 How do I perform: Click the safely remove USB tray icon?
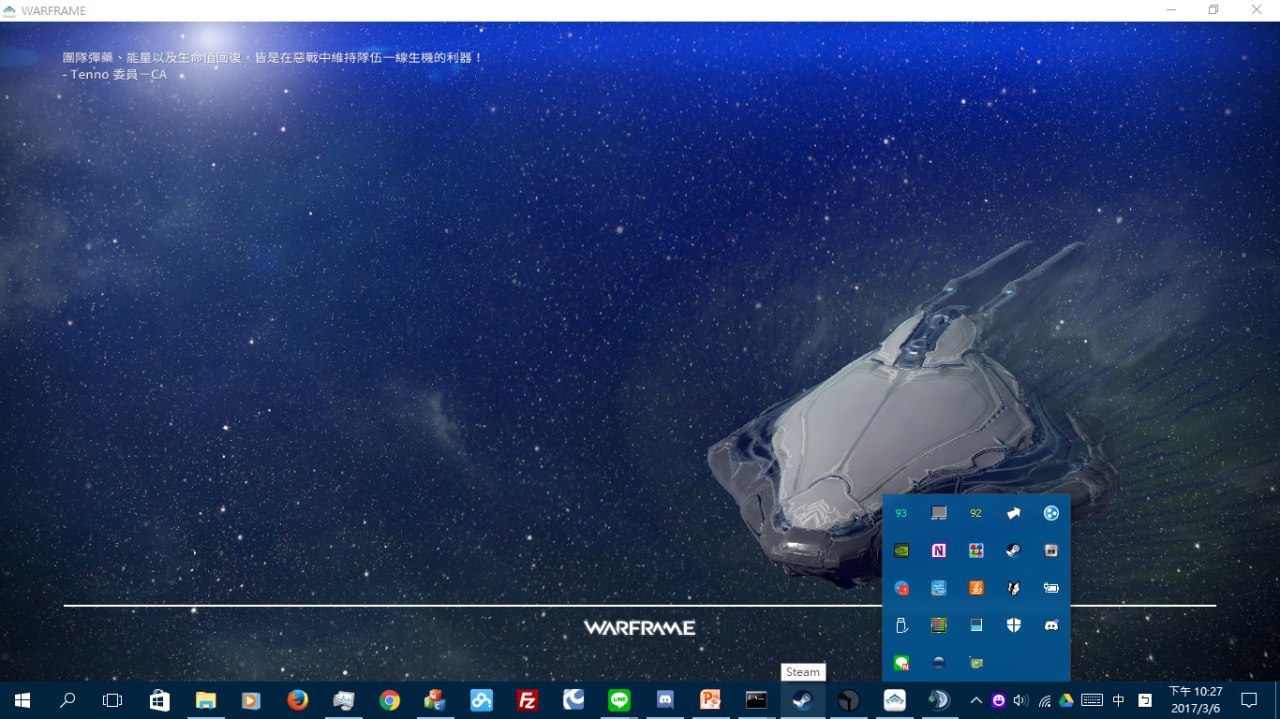point(901,625)
